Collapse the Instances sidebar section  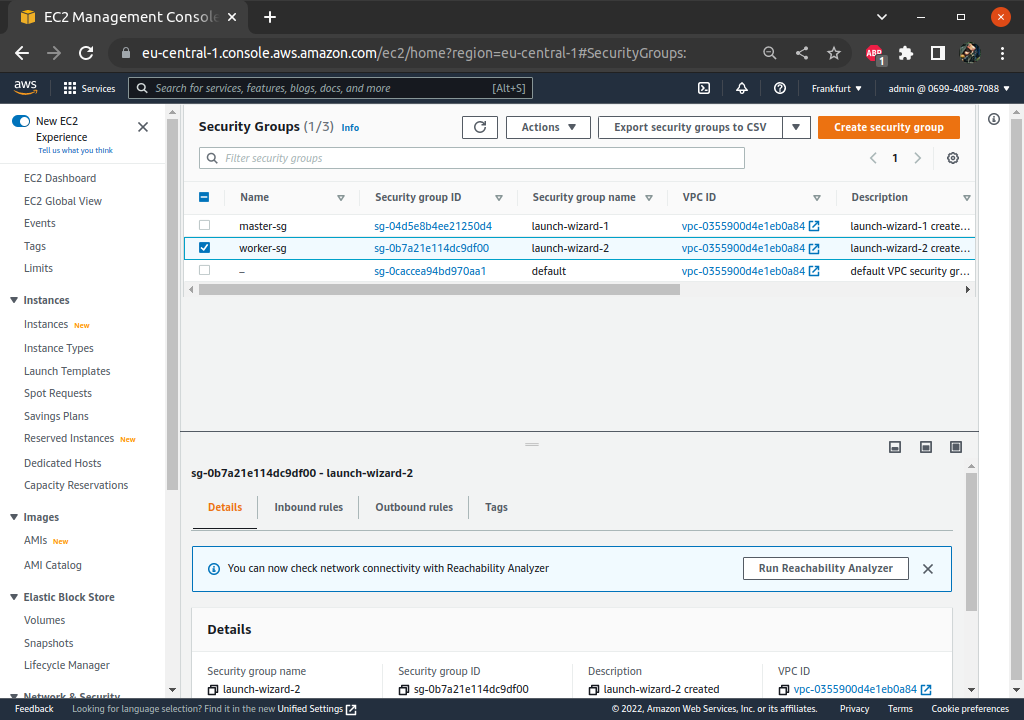tap(14, 300)
